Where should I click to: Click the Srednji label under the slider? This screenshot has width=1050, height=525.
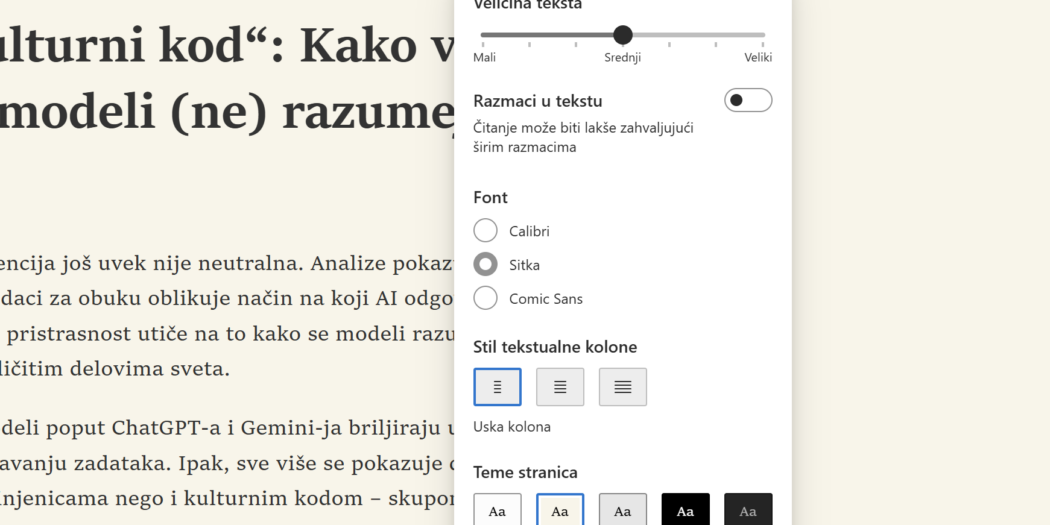(622, 58)
